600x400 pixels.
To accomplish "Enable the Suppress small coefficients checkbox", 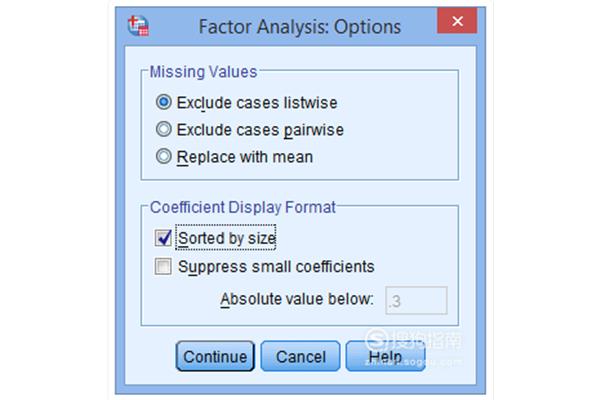I will pos(163,266).
